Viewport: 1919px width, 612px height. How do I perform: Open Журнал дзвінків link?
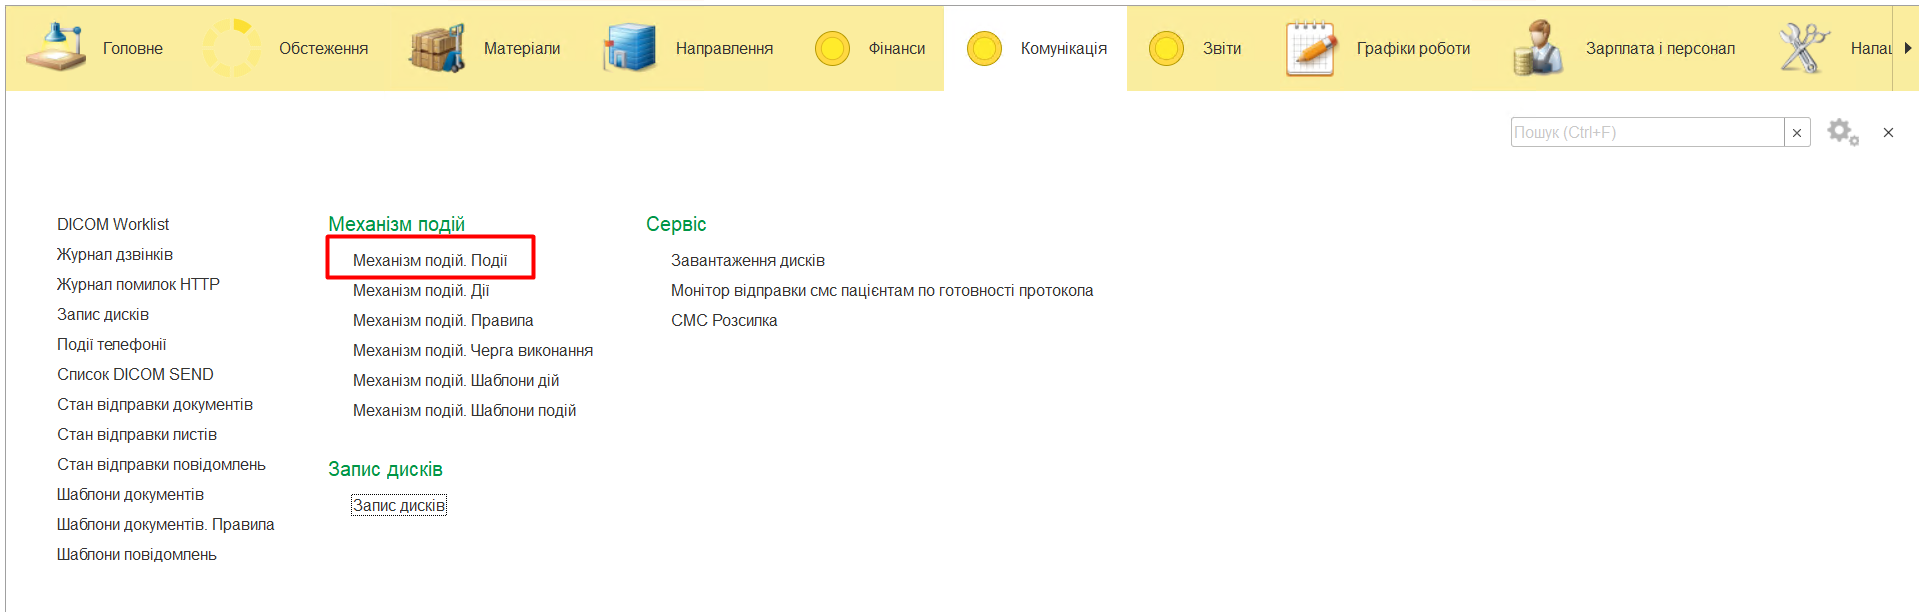(115, 254)
